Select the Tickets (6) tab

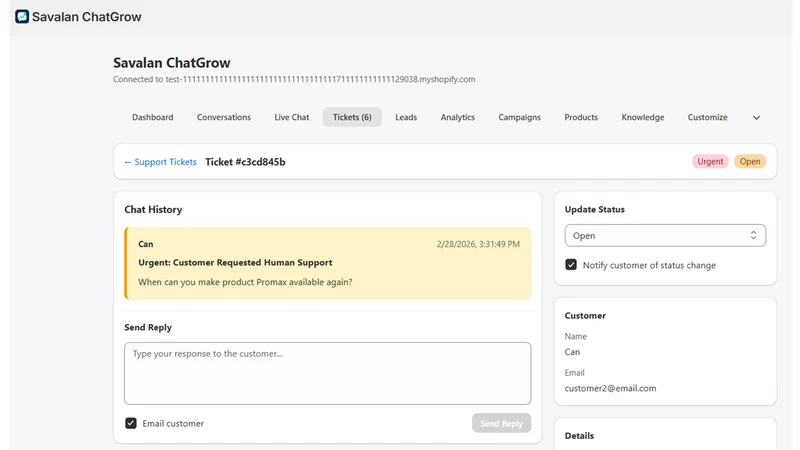[x=352, y=117]
